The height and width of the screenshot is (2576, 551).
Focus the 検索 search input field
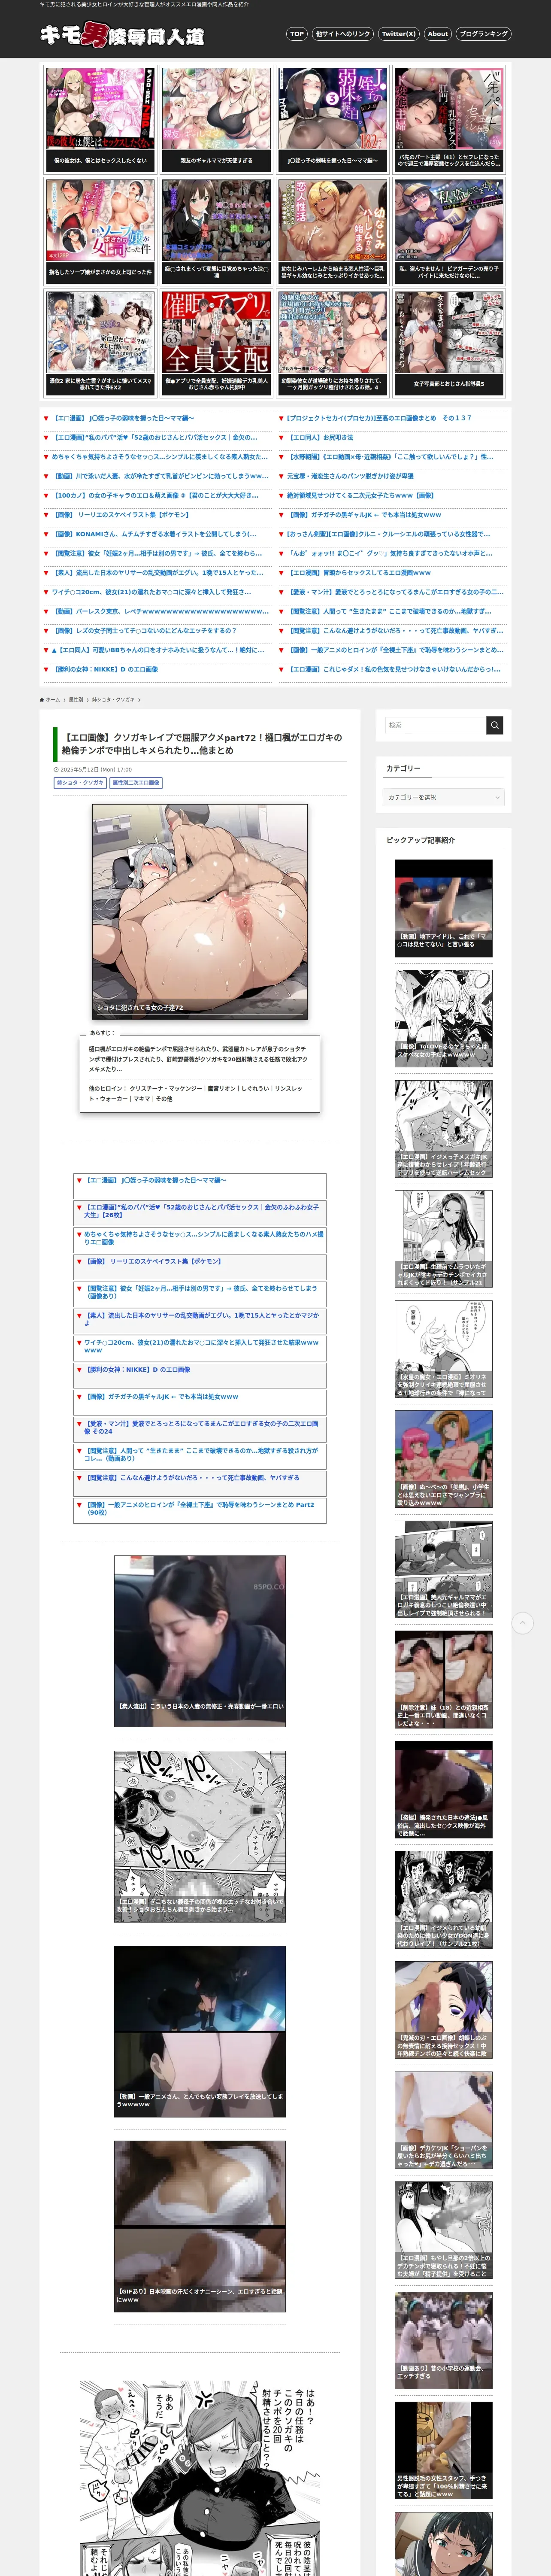(x=435, y=725)
